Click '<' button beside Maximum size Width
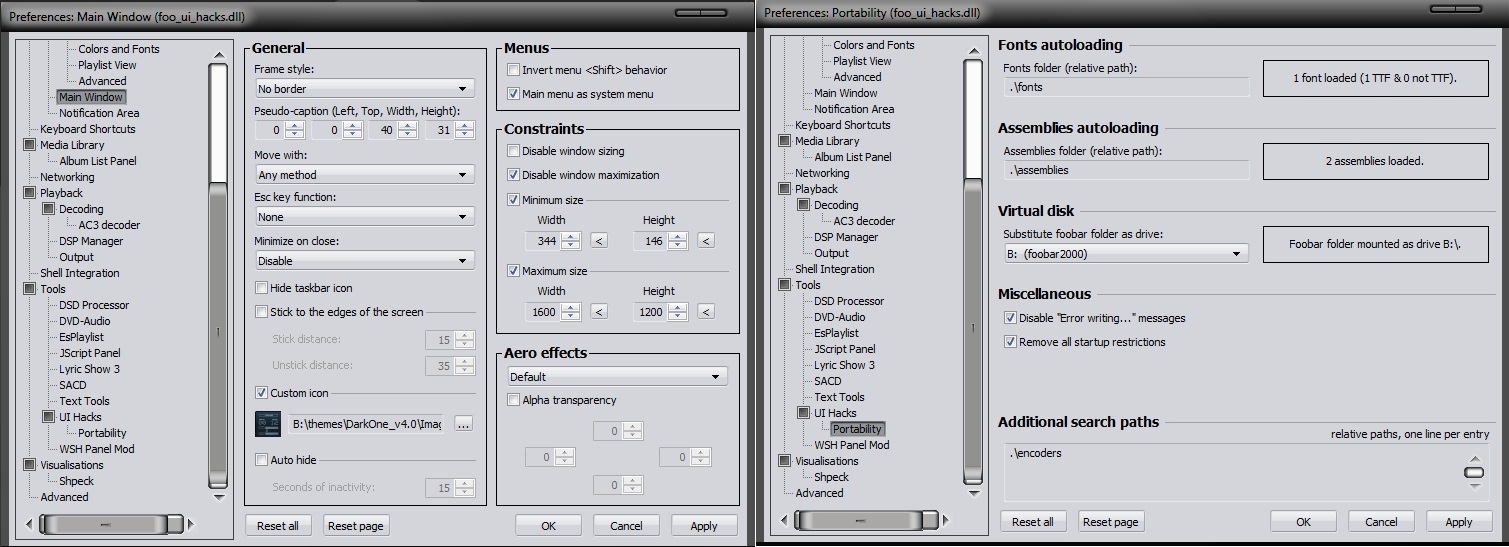Screen dimensions: 1509x547 (599, 312)
